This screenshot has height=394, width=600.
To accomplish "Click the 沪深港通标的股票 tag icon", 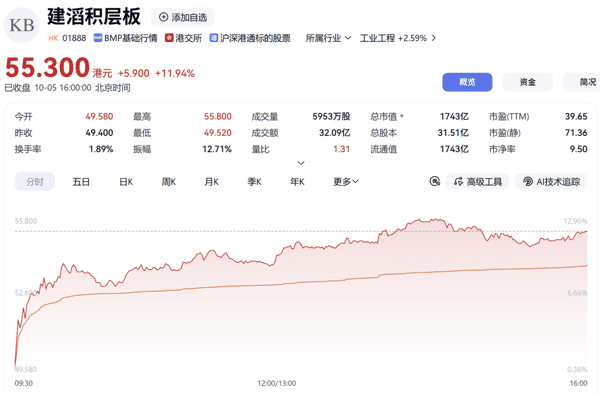I will [x=214, y=38].
